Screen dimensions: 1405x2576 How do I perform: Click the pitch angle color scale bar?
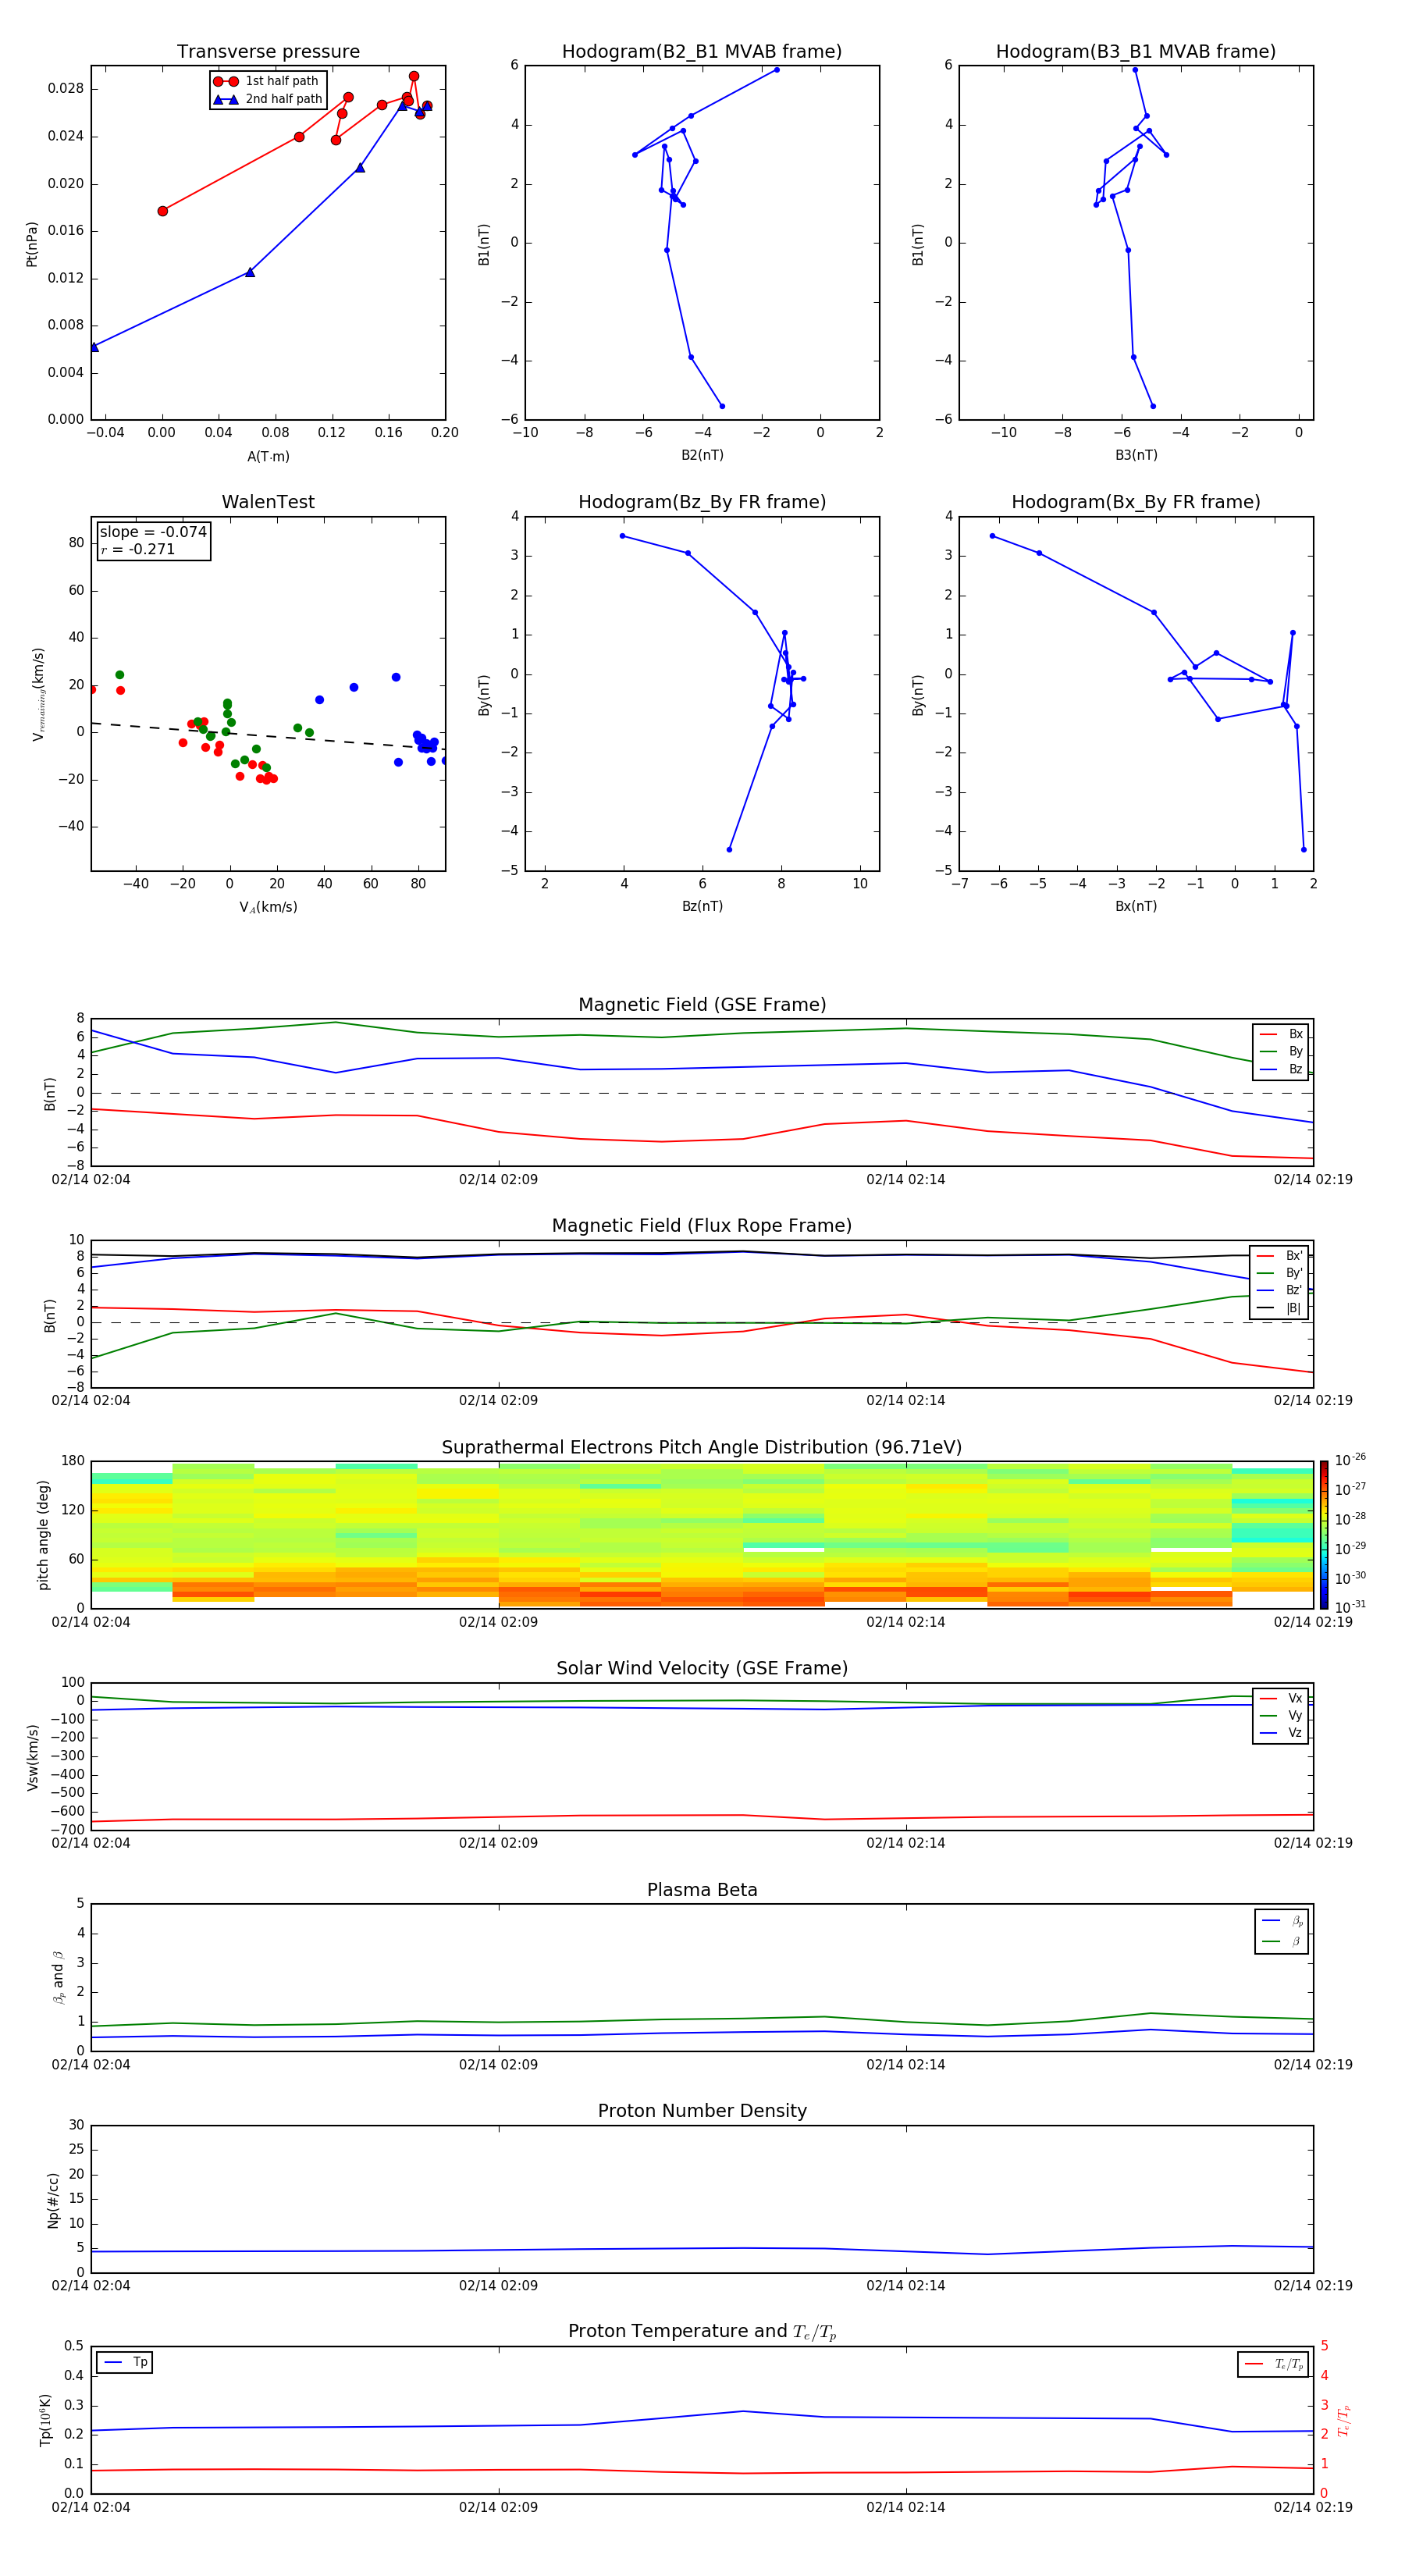(x=1324, y=1535)
